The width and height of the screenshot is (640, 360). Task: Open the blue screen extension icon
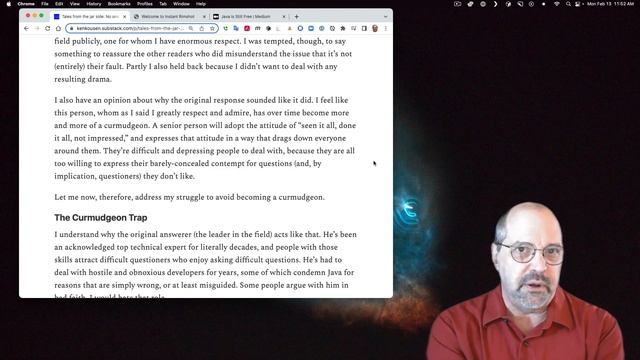pos(311,29)
